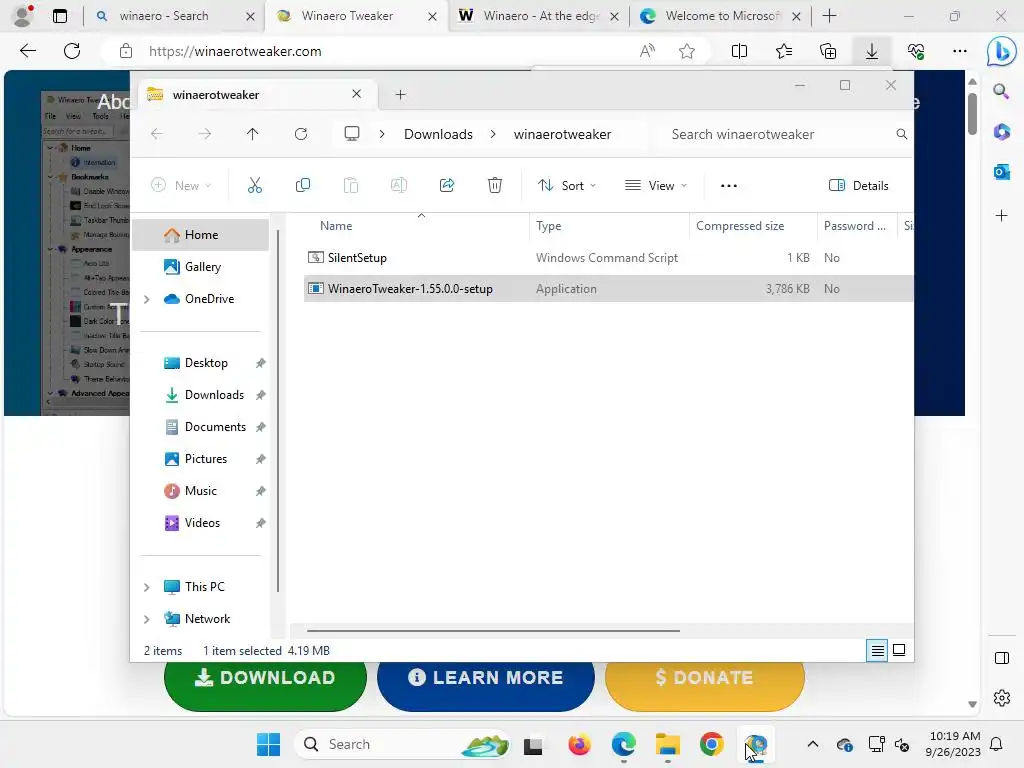Open Edge Downloads toolbar icon
Image resolution: width=1024 pixels, height=768 pixels.
click(872, 51)
